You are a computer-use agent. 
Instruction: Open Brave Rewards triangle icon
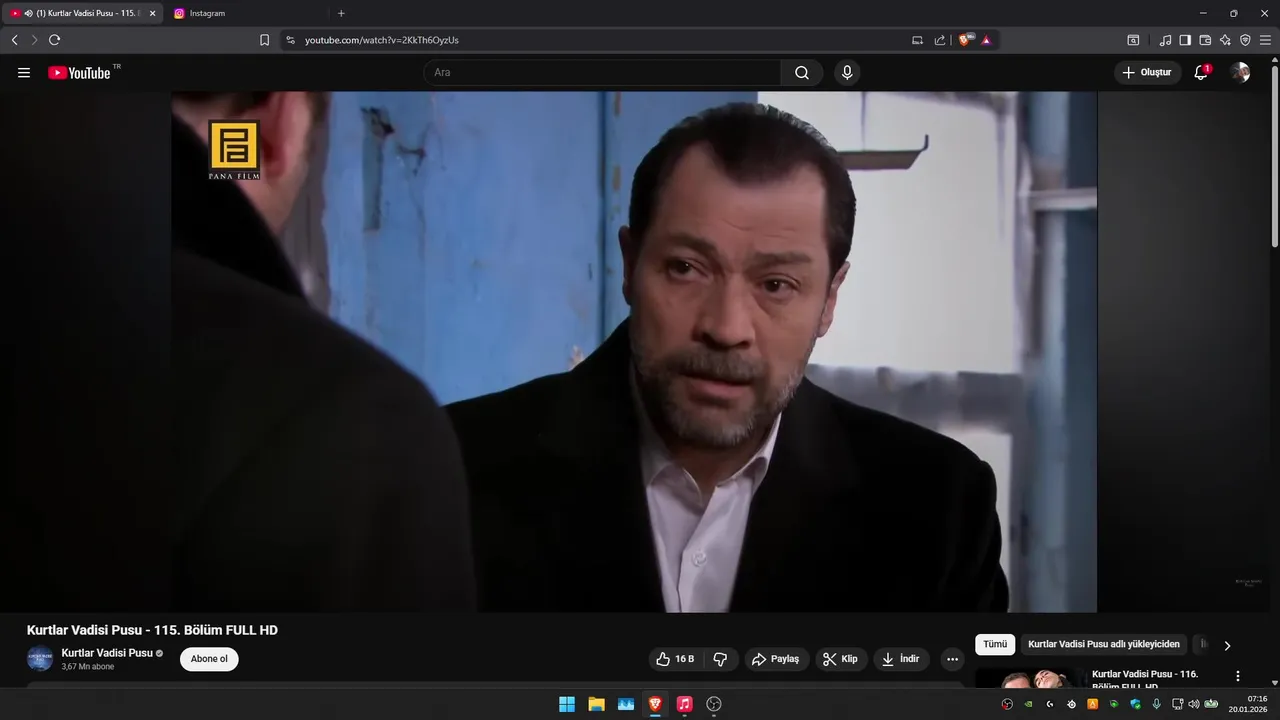tap(986, 40)
